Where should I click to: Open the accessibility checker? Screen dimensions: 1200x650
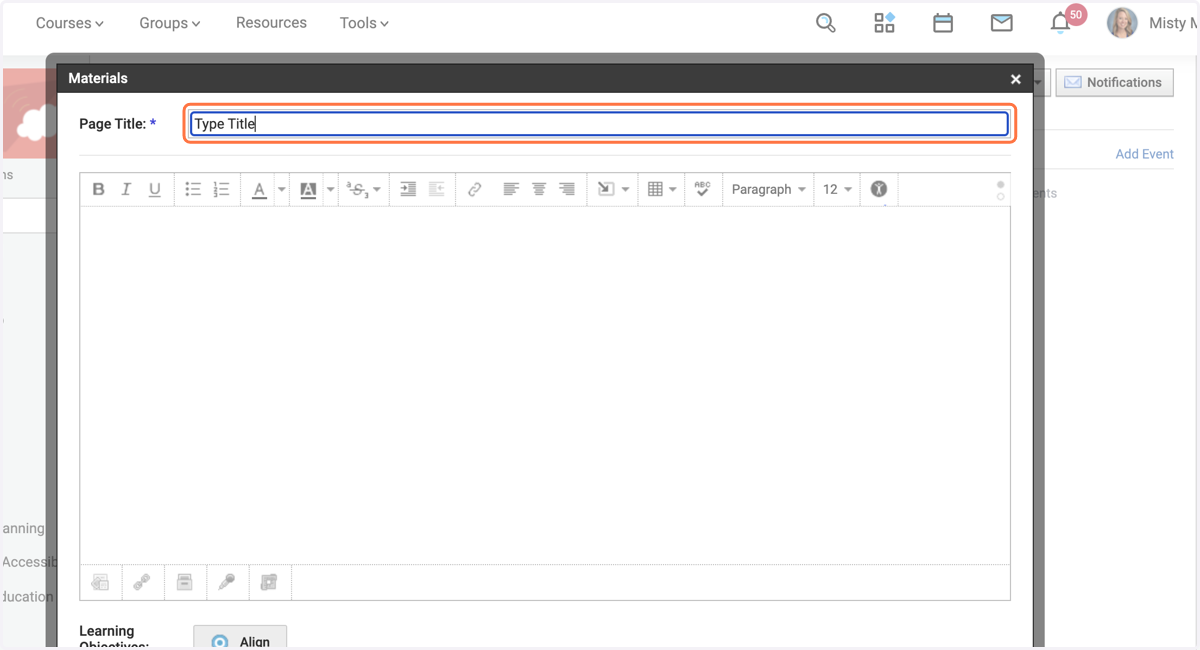tap(879, 189)
